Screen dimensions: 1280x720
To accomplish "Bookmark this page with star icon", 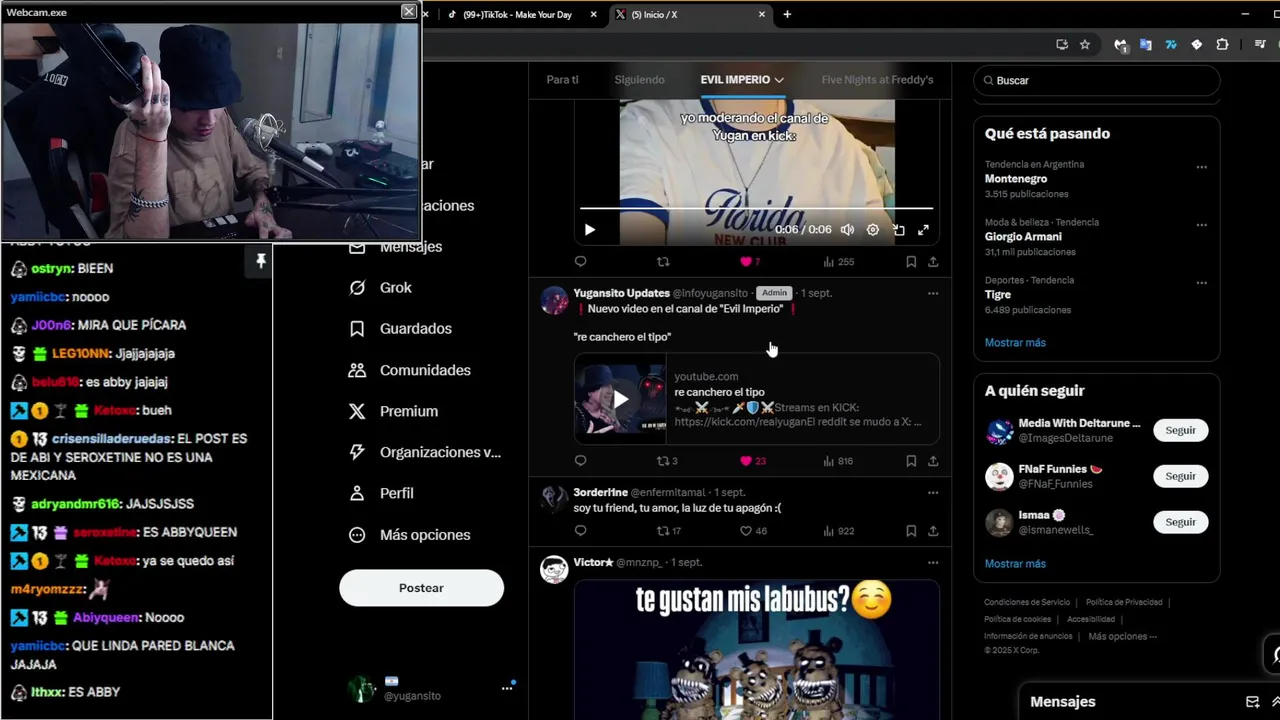I will (1085, 45).
